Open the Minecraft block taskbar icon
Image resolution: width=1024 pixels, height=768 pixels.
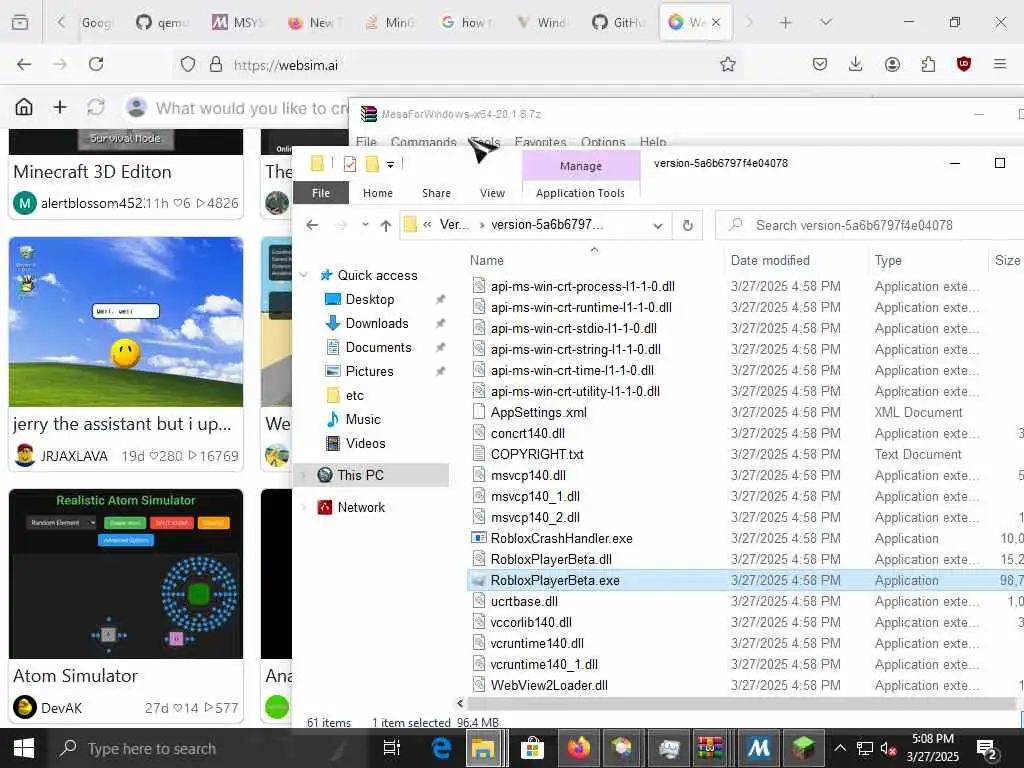(803, 748)
